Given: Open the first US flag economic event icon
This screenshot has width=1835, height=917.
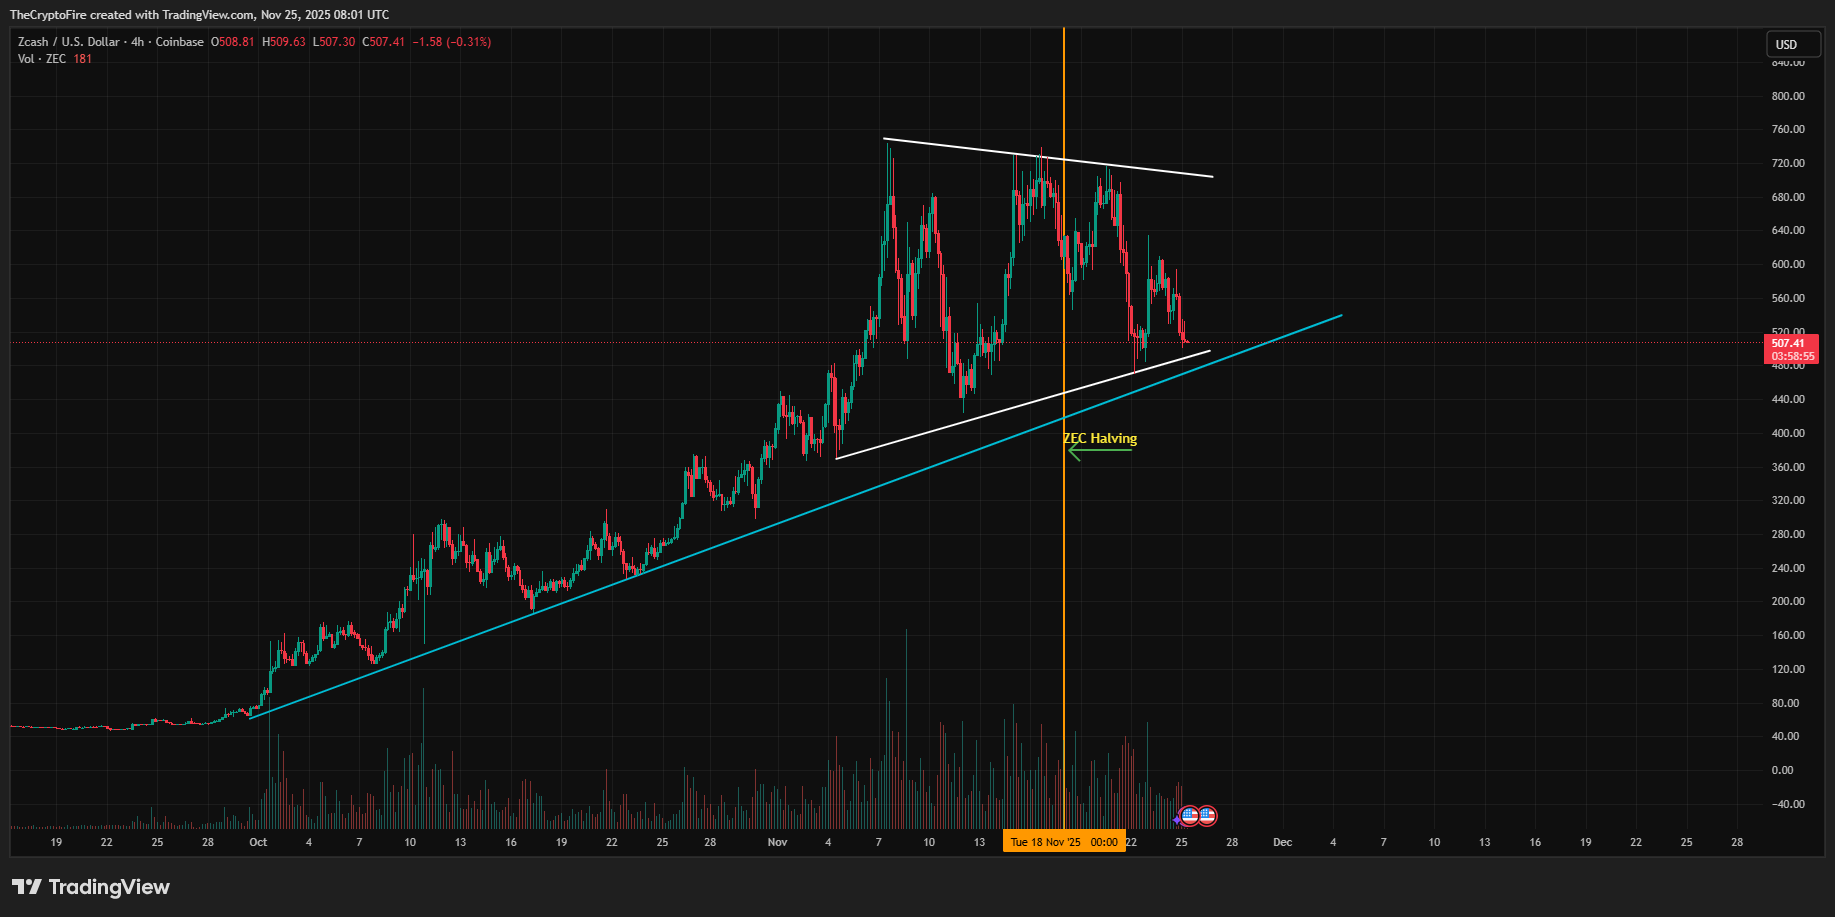Looking at the screenshot, I should (1188, 815).
